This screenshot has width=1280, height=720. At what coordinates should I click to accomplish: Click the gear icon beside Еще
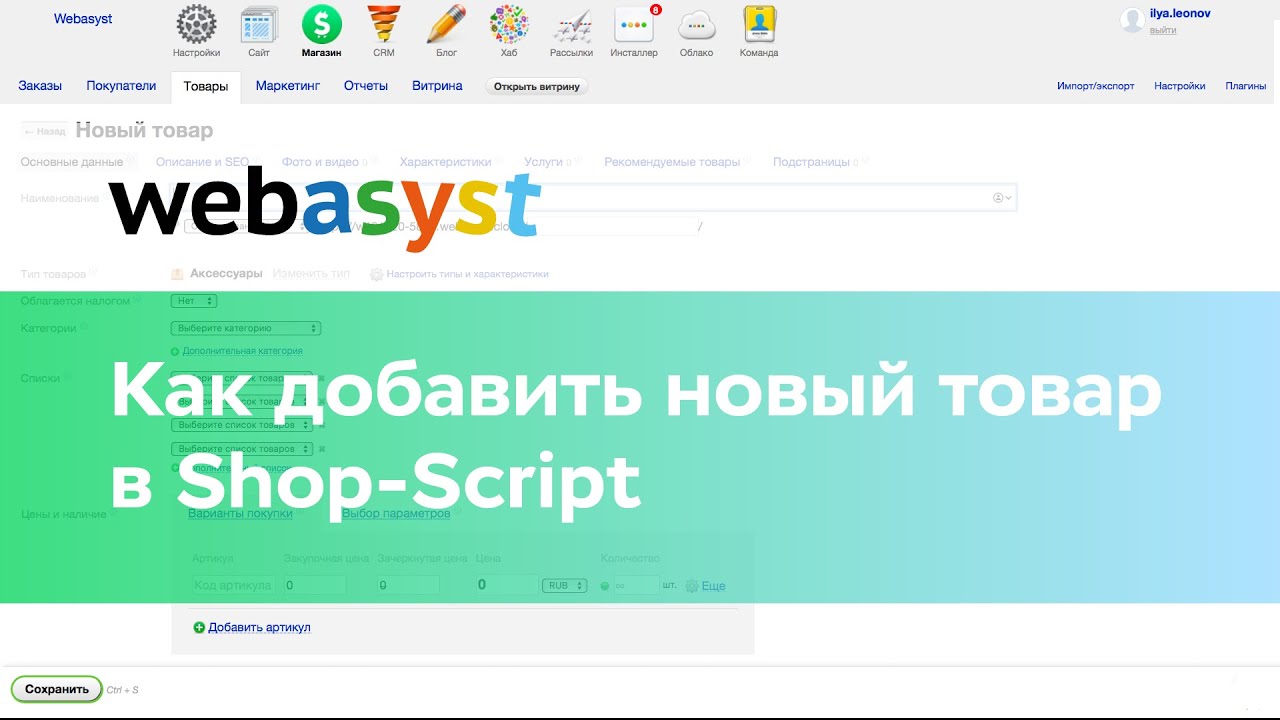[692, 586]
